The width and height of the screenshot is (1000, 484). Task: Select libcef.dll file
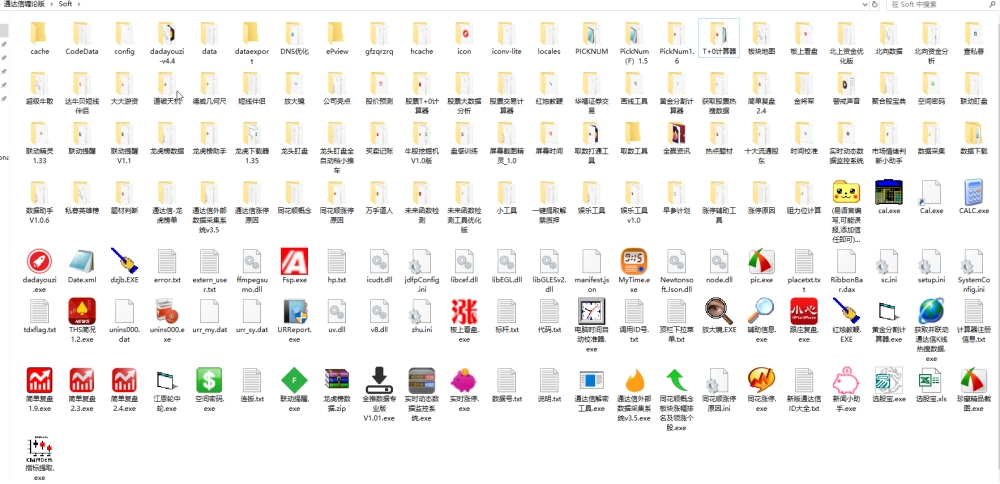click(464, 261)
